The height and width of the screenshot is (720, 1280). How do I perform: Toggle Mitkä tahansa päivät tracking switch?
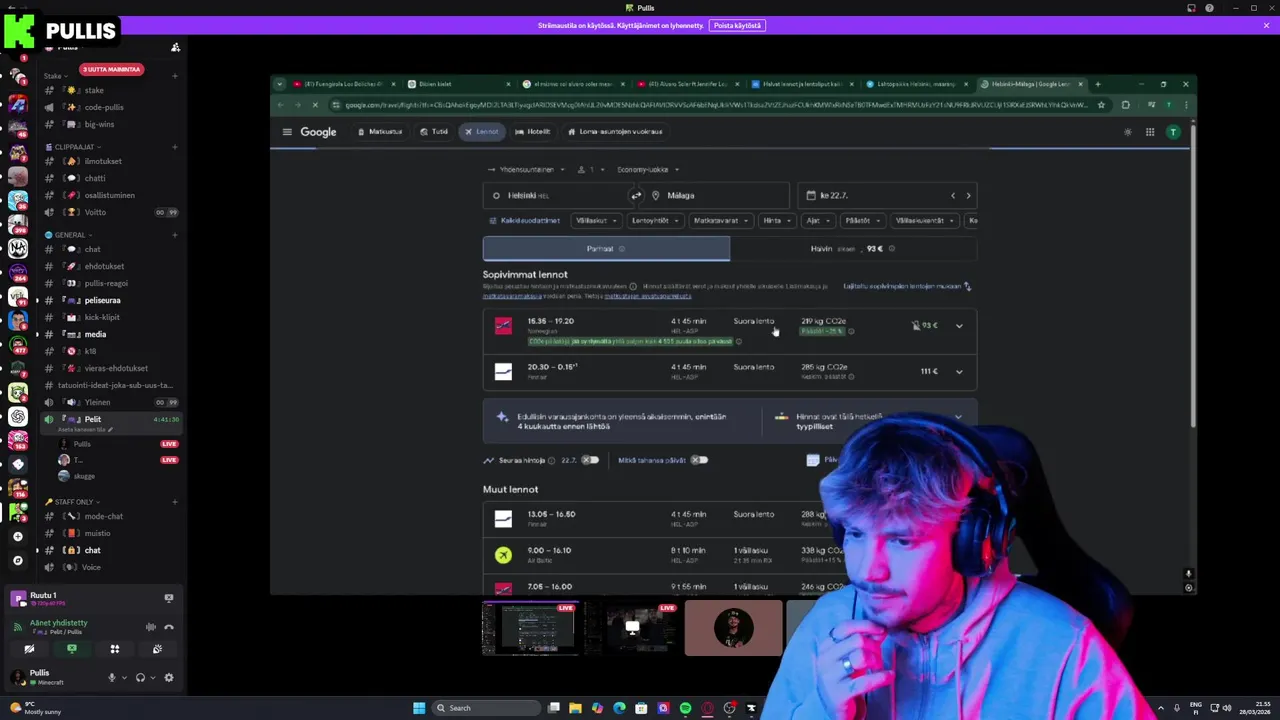[699, 460]
